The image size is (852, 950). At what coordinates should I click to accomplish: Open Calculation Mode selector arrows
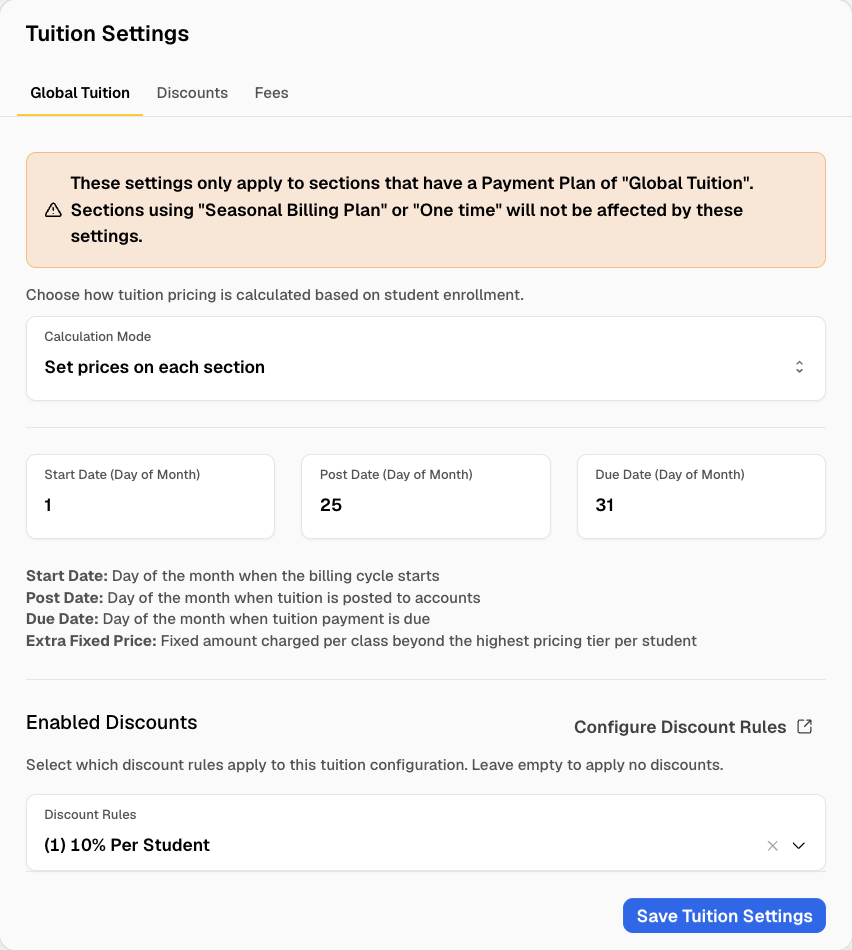click(799, 367)
